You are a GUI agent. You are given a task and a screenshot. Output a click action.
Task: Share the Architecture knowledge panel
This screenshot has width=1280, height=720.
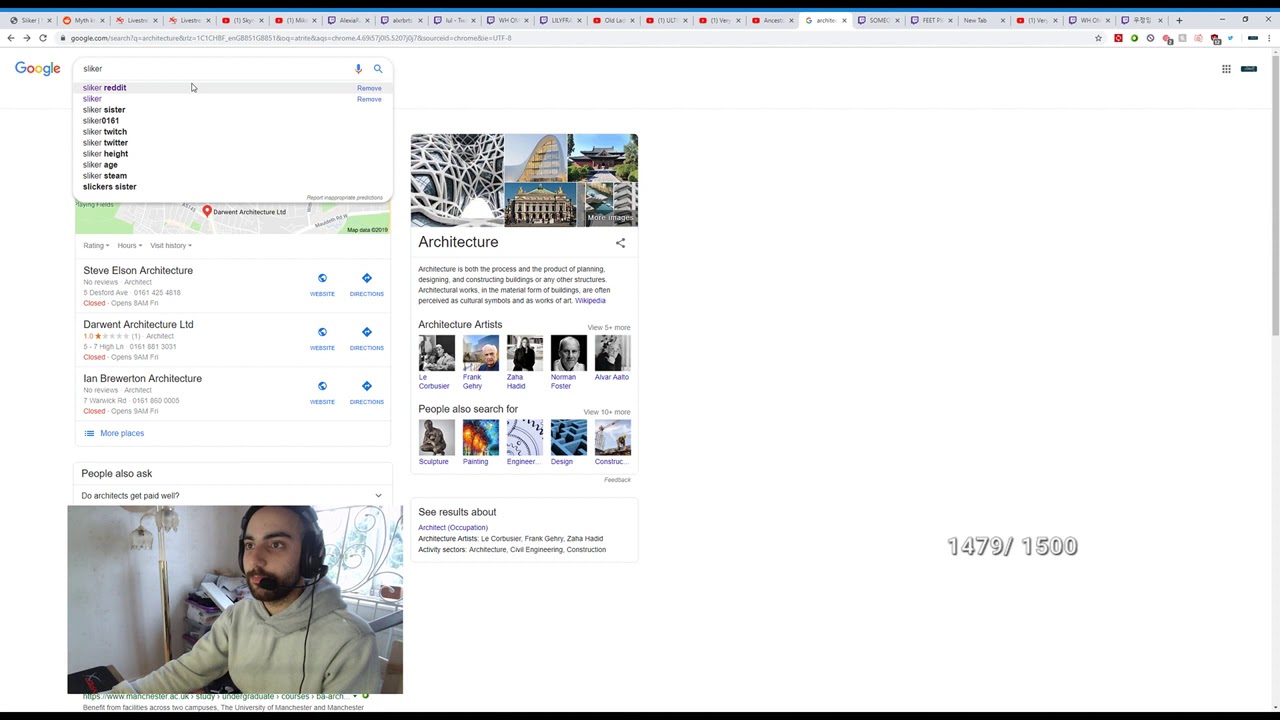(x=620, y=243)
